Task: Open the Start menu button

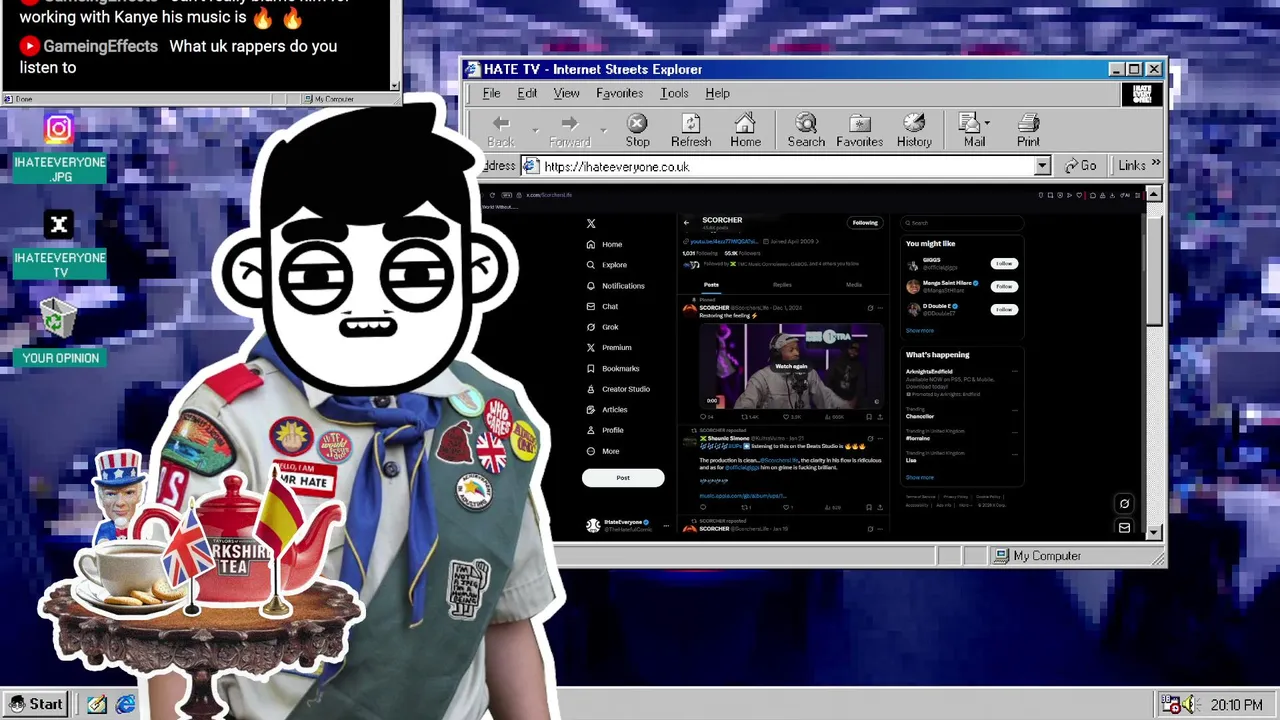Action: 35,704
